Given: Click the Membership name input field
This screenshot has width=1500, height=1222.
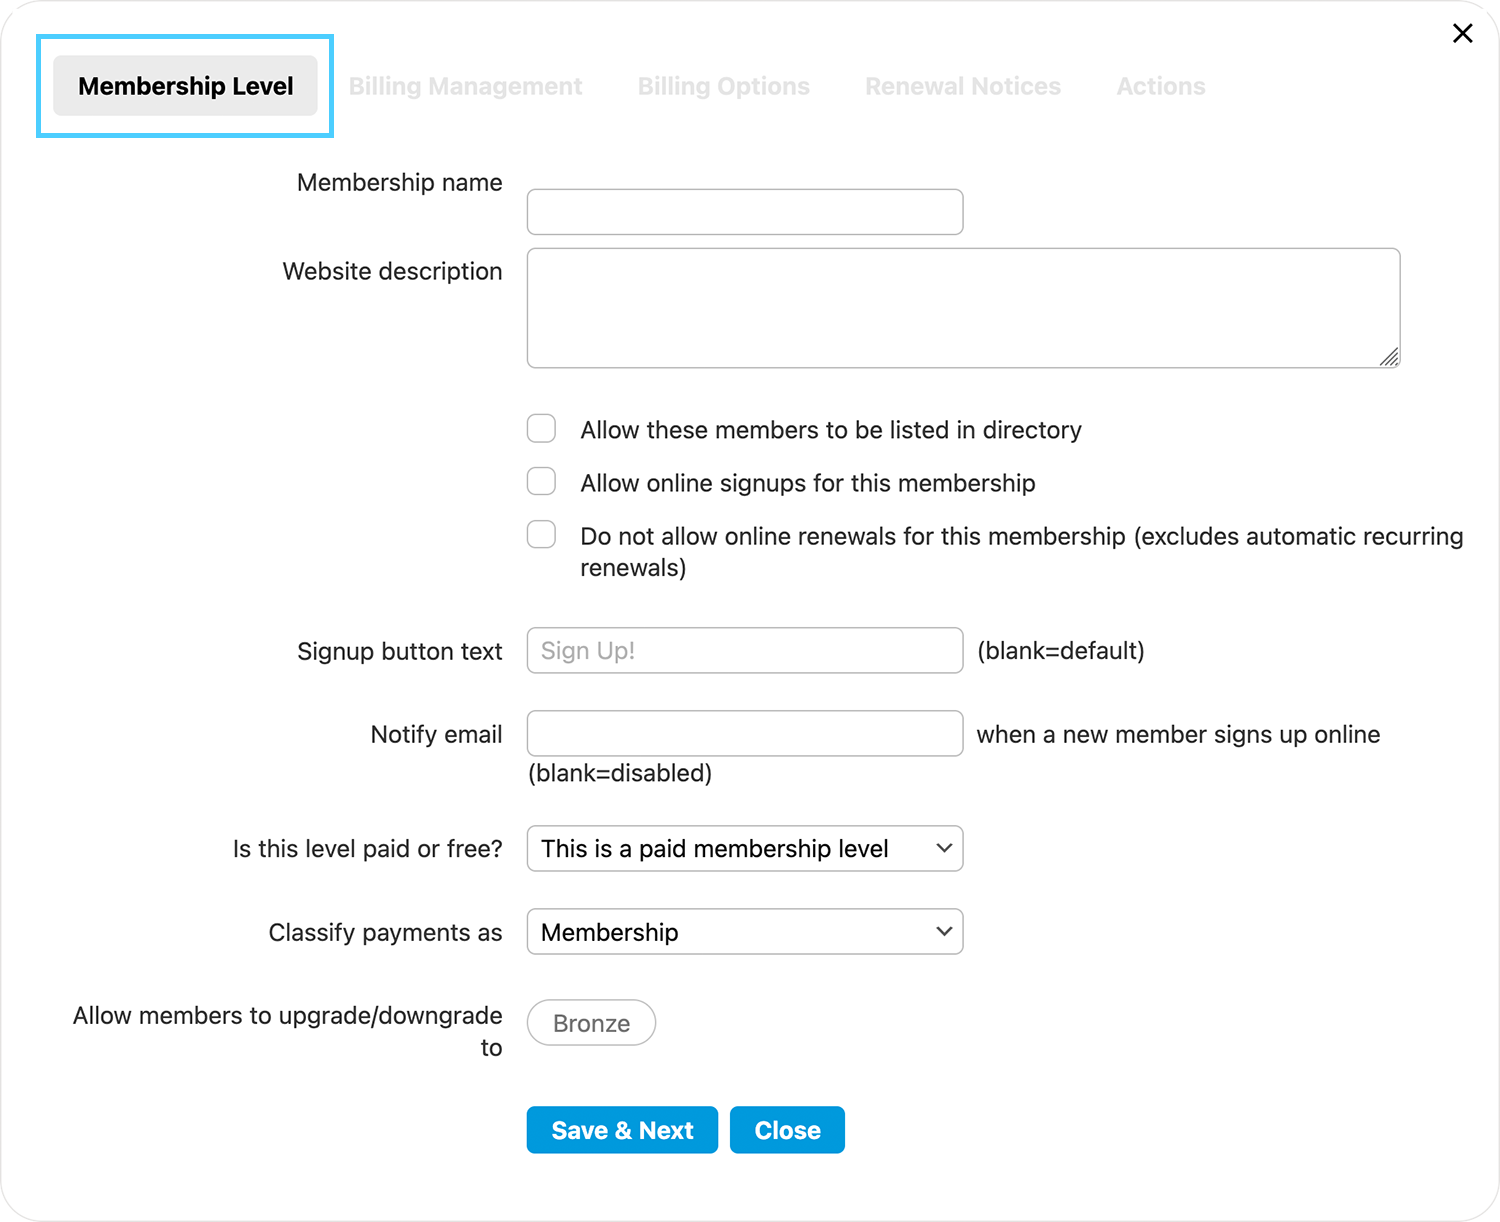Looking at the screenshot, I should click(x=744, y=212).
